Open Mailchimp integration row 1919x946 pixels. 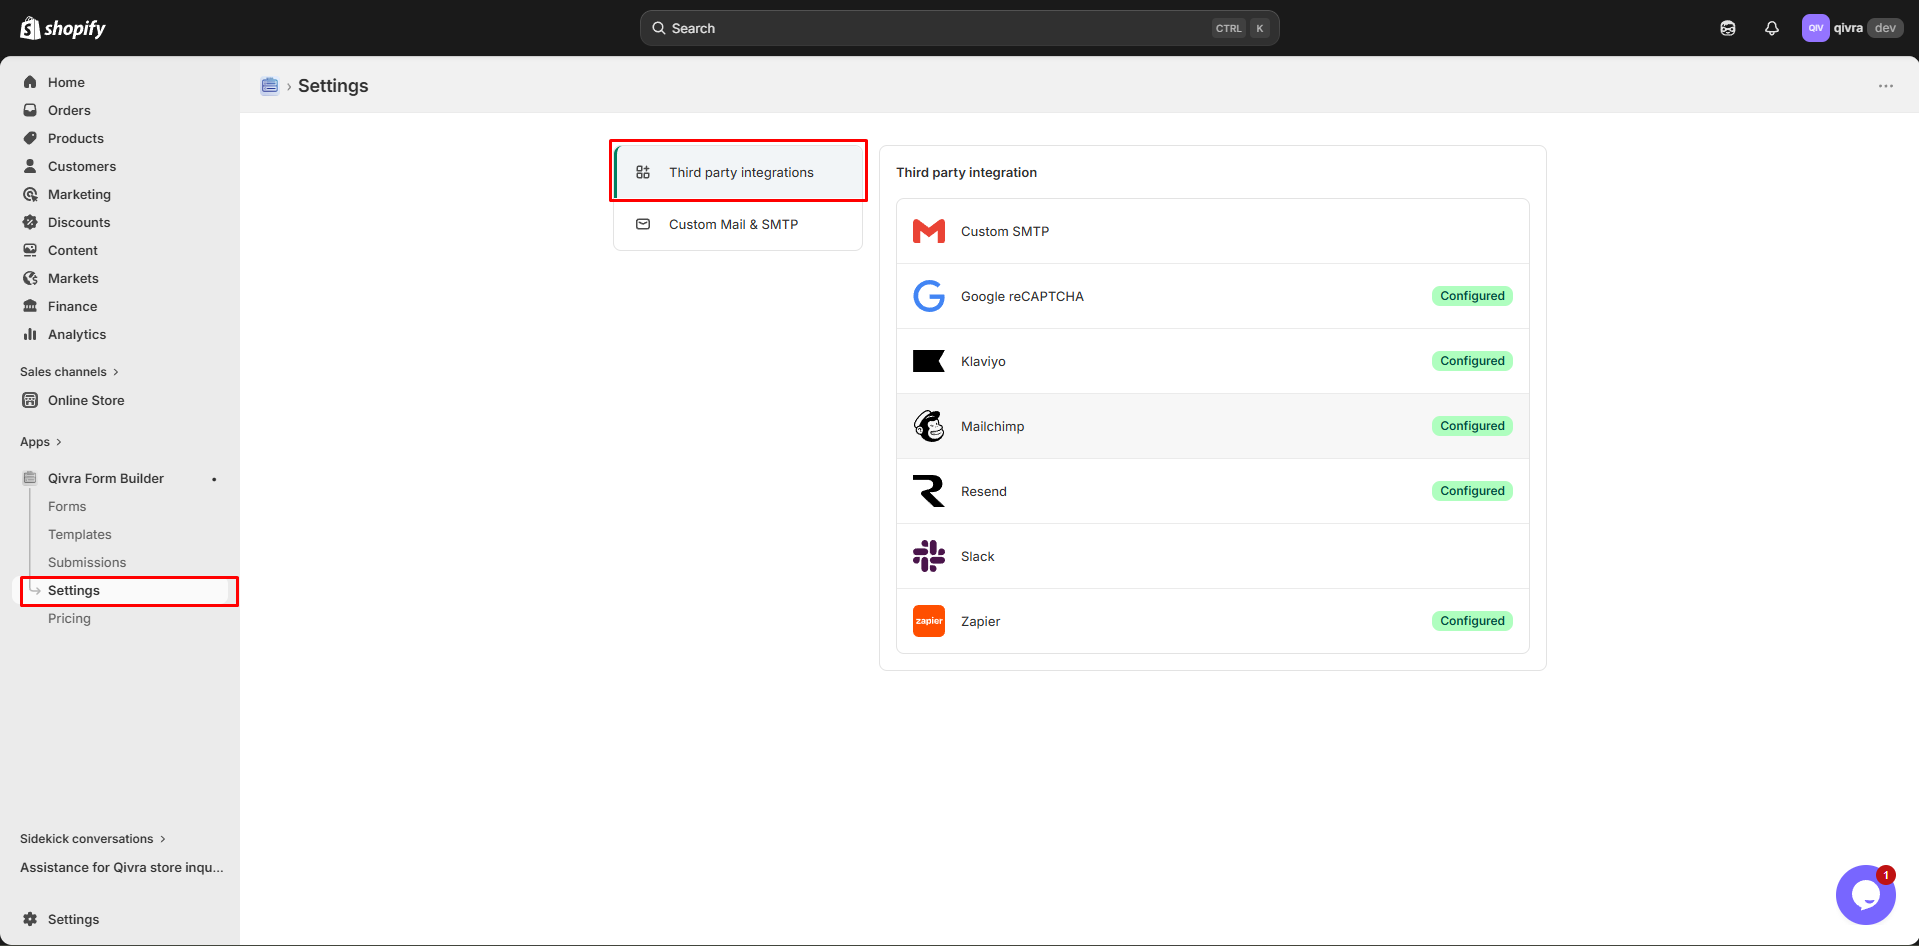(x=1213, y=426)
